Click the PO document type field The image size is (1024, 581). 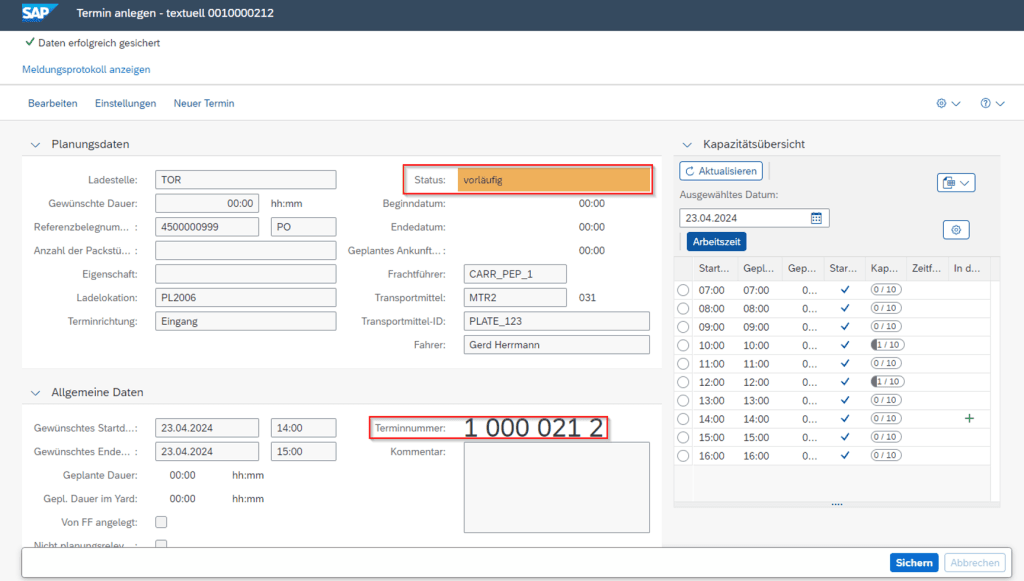(304, 227)
